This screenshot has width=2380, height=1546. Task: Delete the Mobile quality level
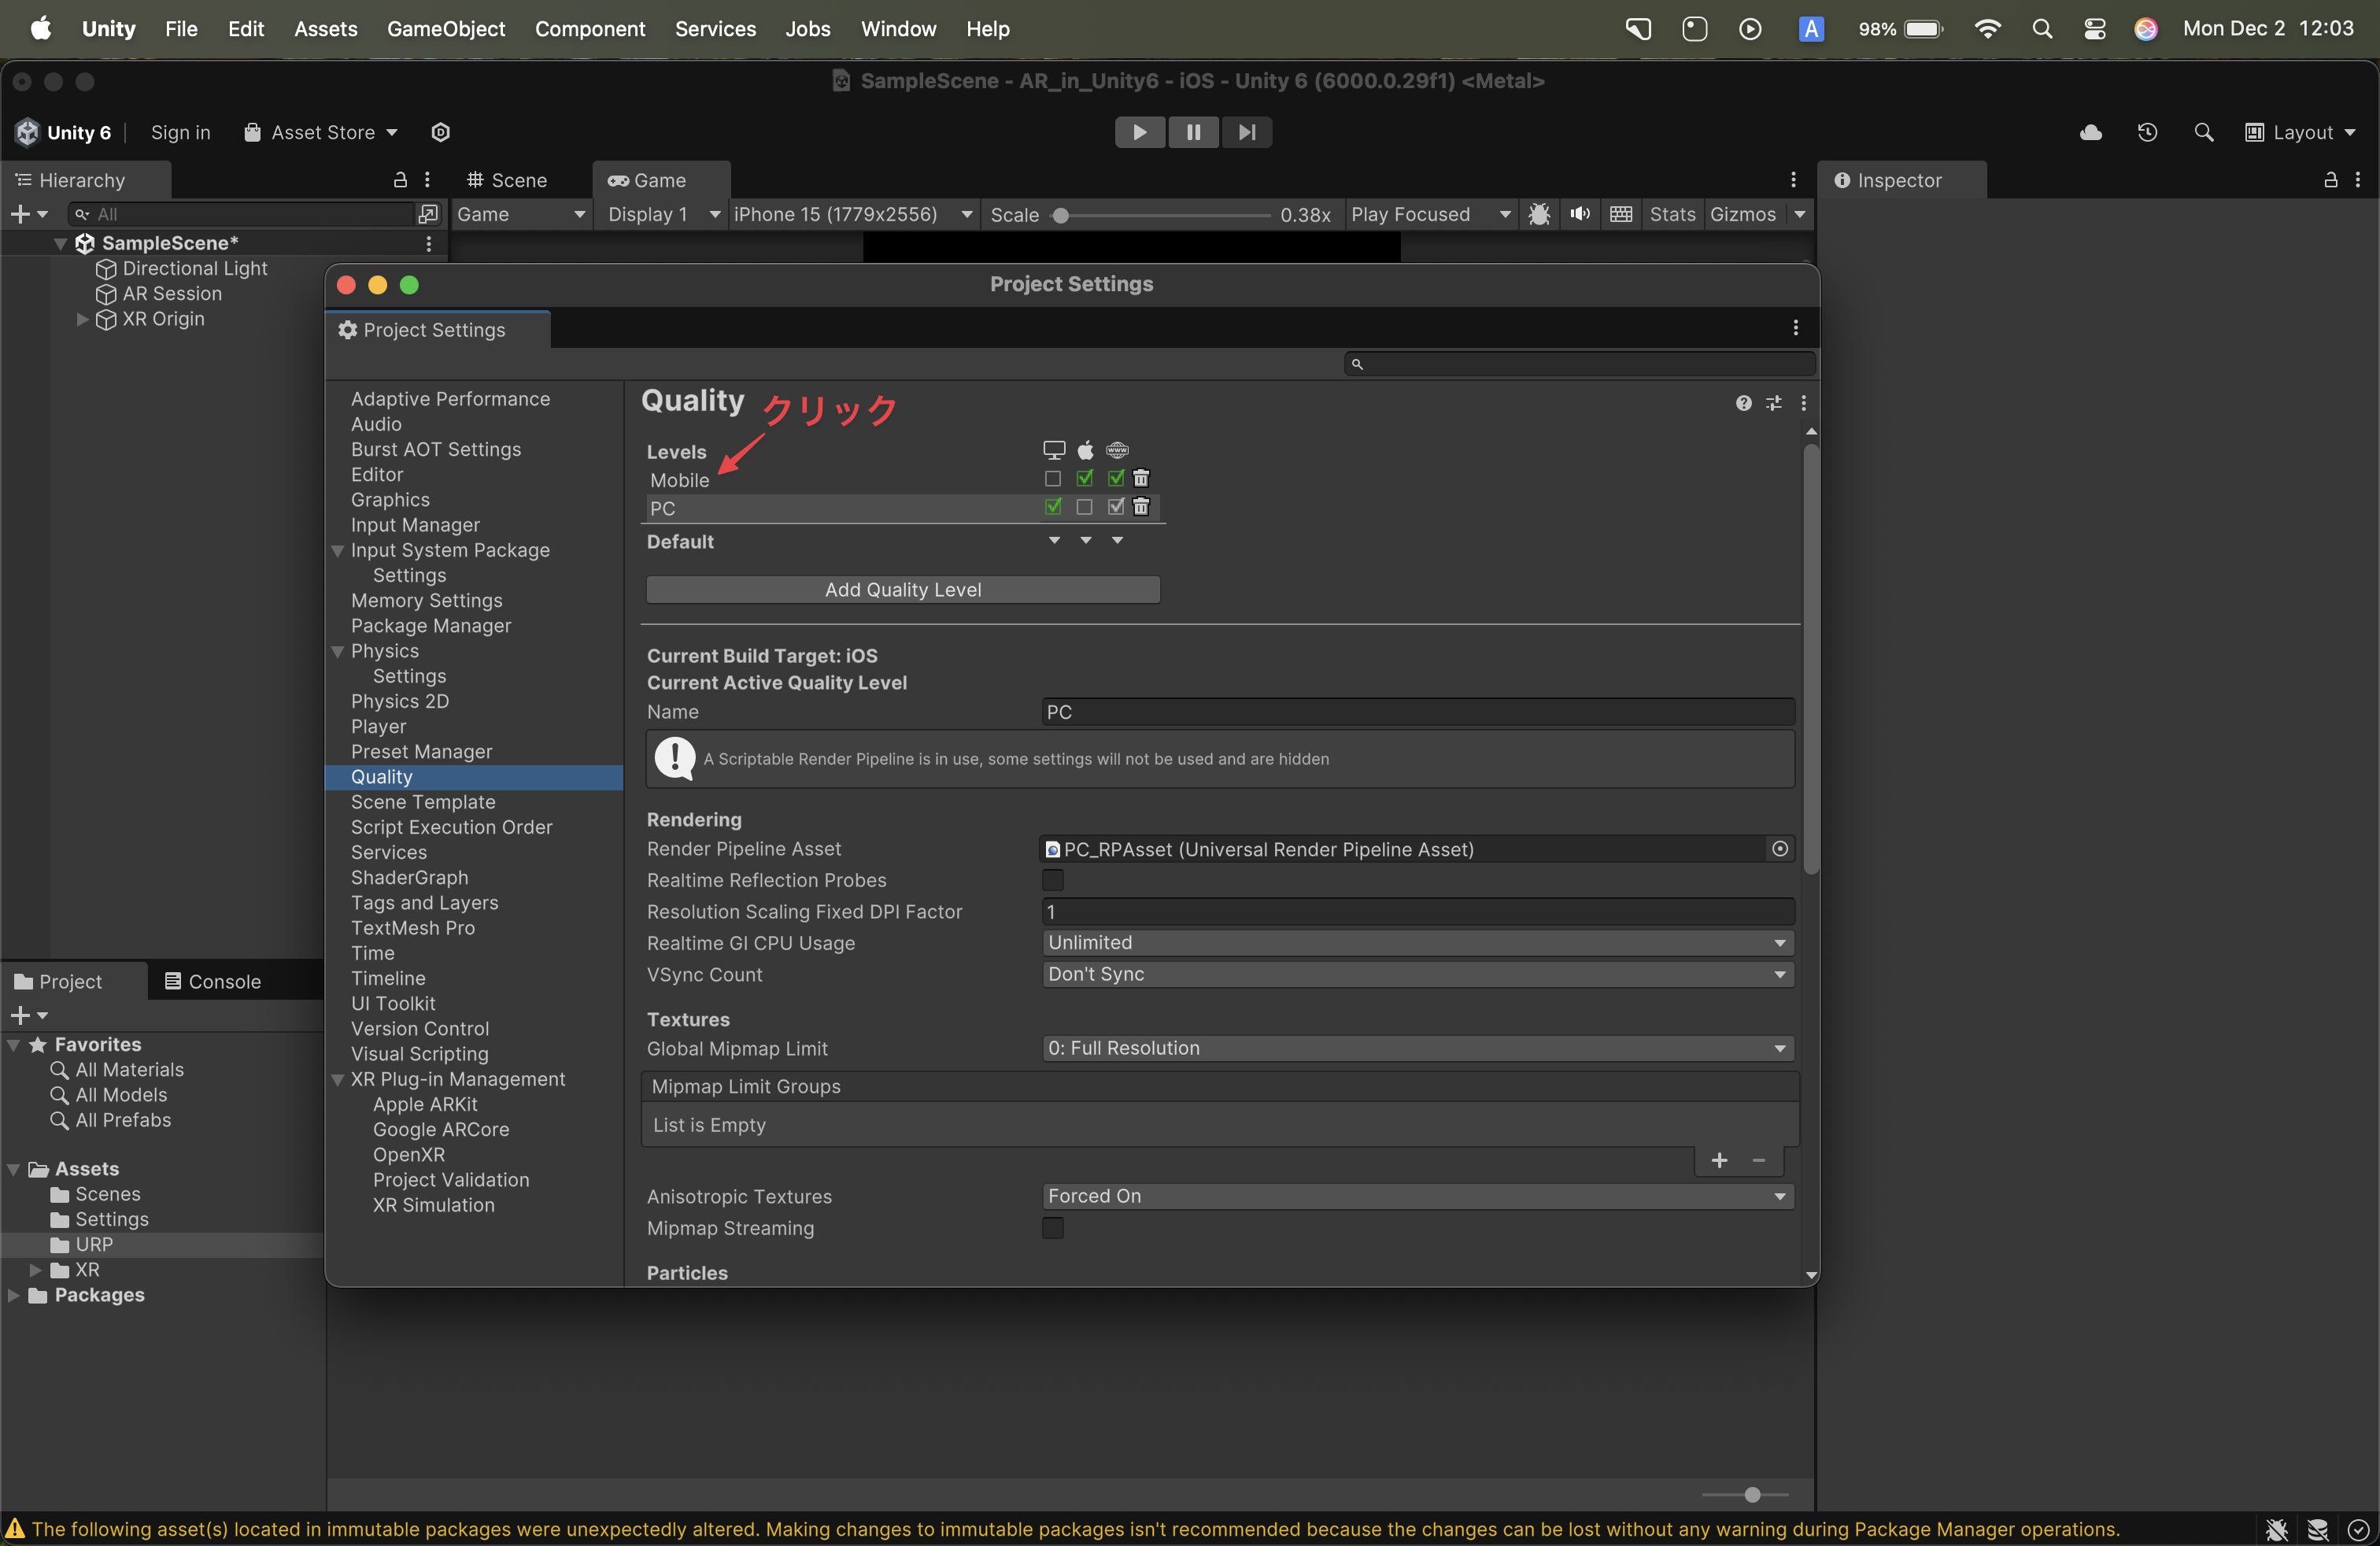pyautogui.click(x=1141, y=478)
